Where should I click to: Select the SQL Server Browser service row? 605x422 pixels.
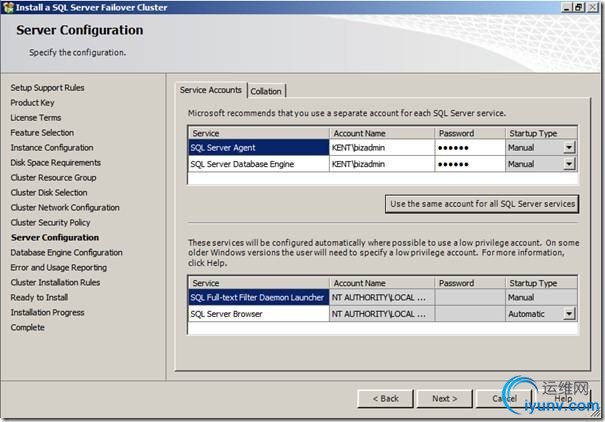click(259, 314)
